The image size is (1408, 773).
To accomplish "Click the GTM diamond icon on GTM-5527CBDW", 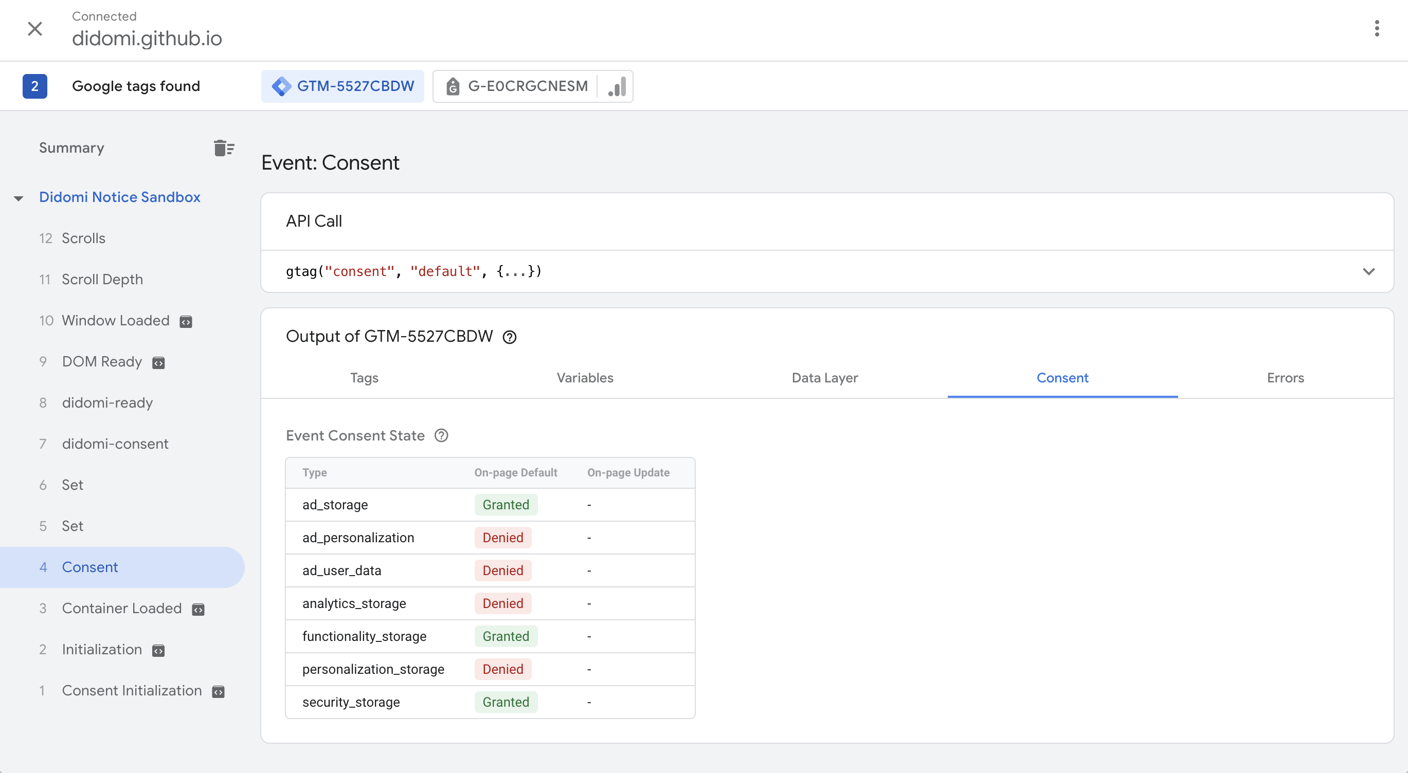I will pyautogui.click(x=281, y=86).
